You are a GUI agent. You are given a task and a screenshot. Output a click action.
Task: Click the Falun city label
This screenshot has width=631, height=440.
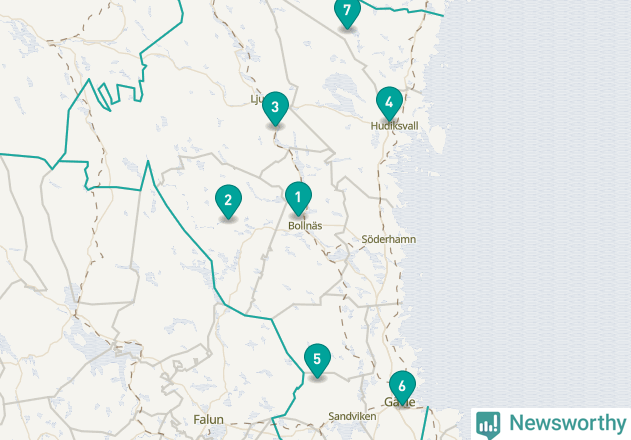(208, 420)
